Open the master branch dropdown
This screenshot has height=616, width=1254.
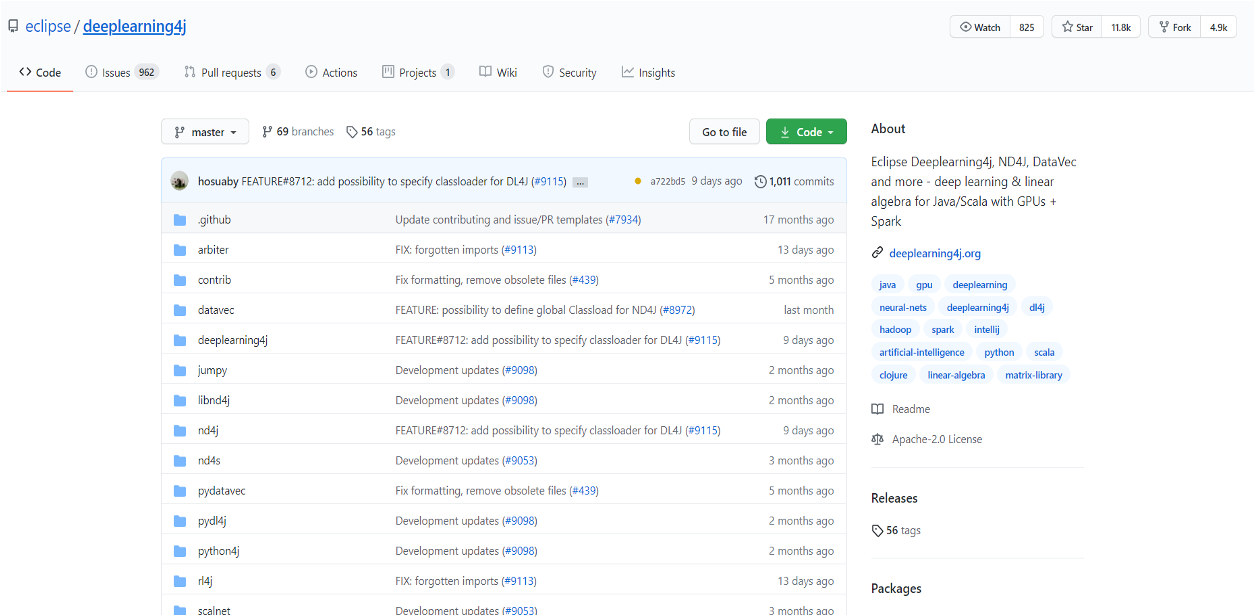205,132
